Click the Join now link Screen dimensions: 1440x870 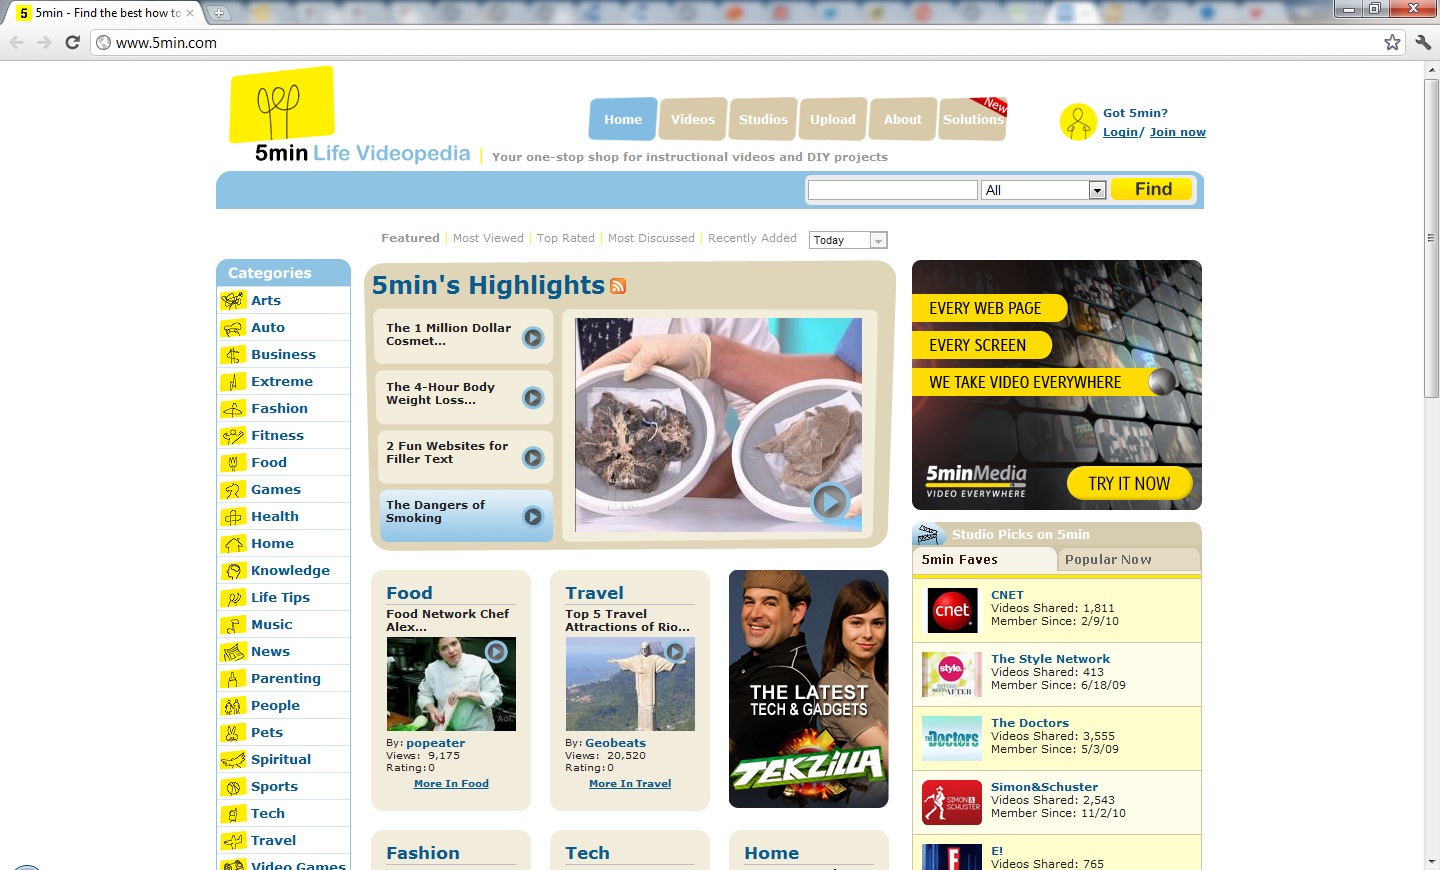click(1178, 132)
